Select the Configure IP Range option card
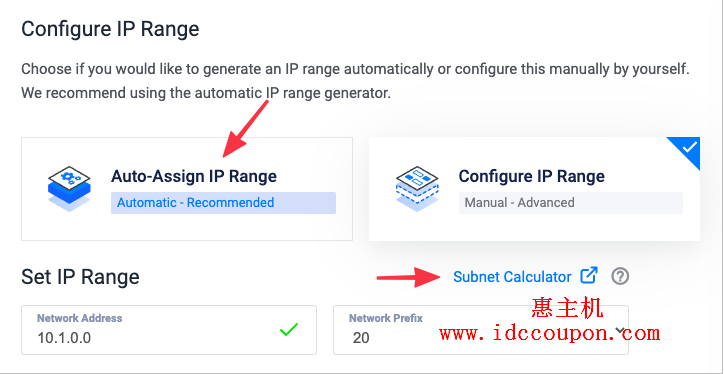724x374 pixels. (x=534, y=189)
